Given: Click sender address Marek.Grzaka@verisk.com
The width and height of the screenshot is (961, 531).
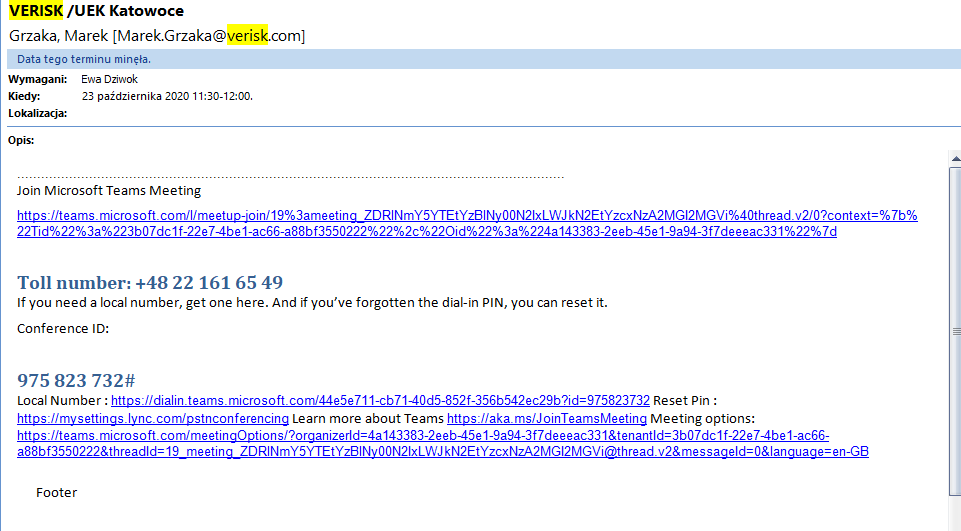Looking at the screenshot, I should [x=209, y=36].
